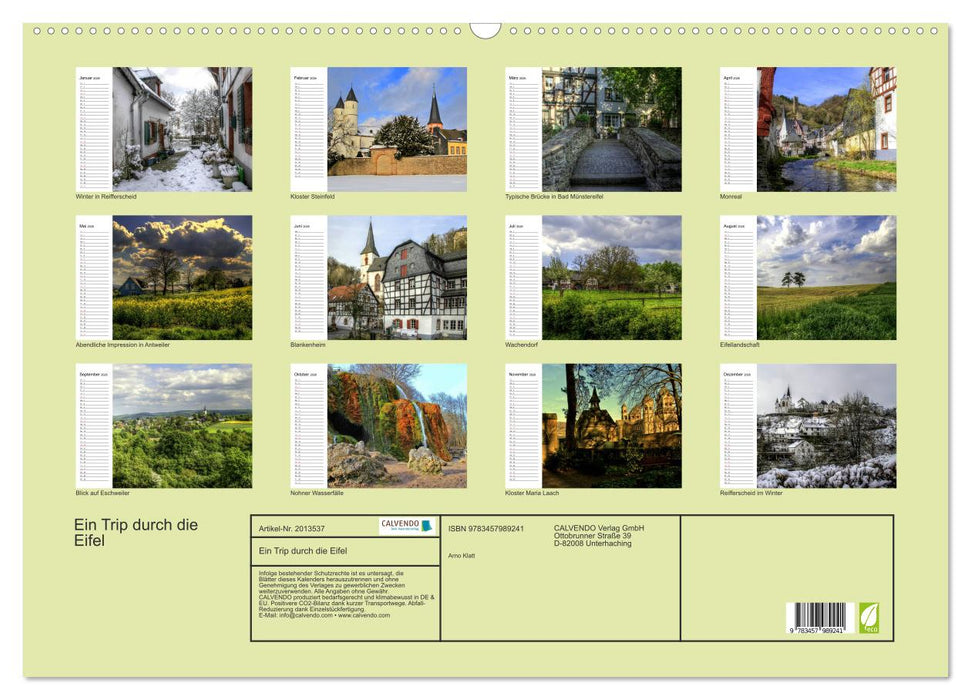Open the Wachendorf meadow photo
The height and width of the screenshot is (700, 971).
611,278
